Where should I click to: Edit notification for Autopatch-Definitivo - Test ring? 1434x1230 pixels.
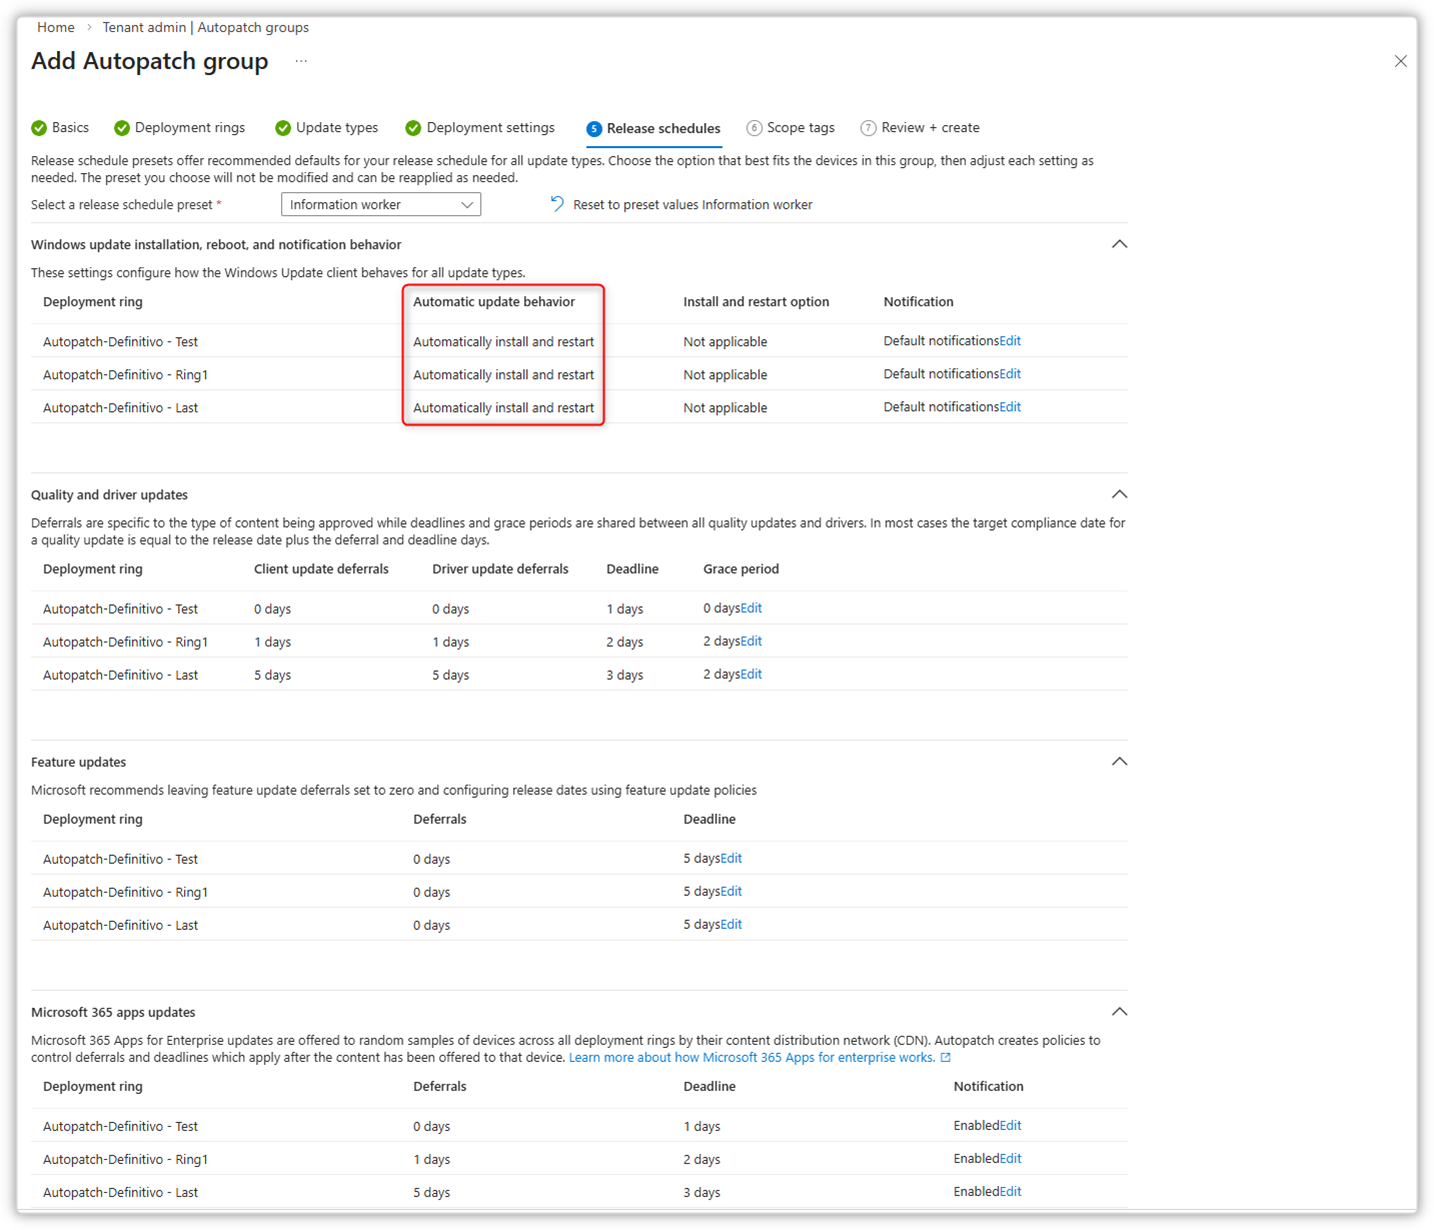(x=1010, y=341)
